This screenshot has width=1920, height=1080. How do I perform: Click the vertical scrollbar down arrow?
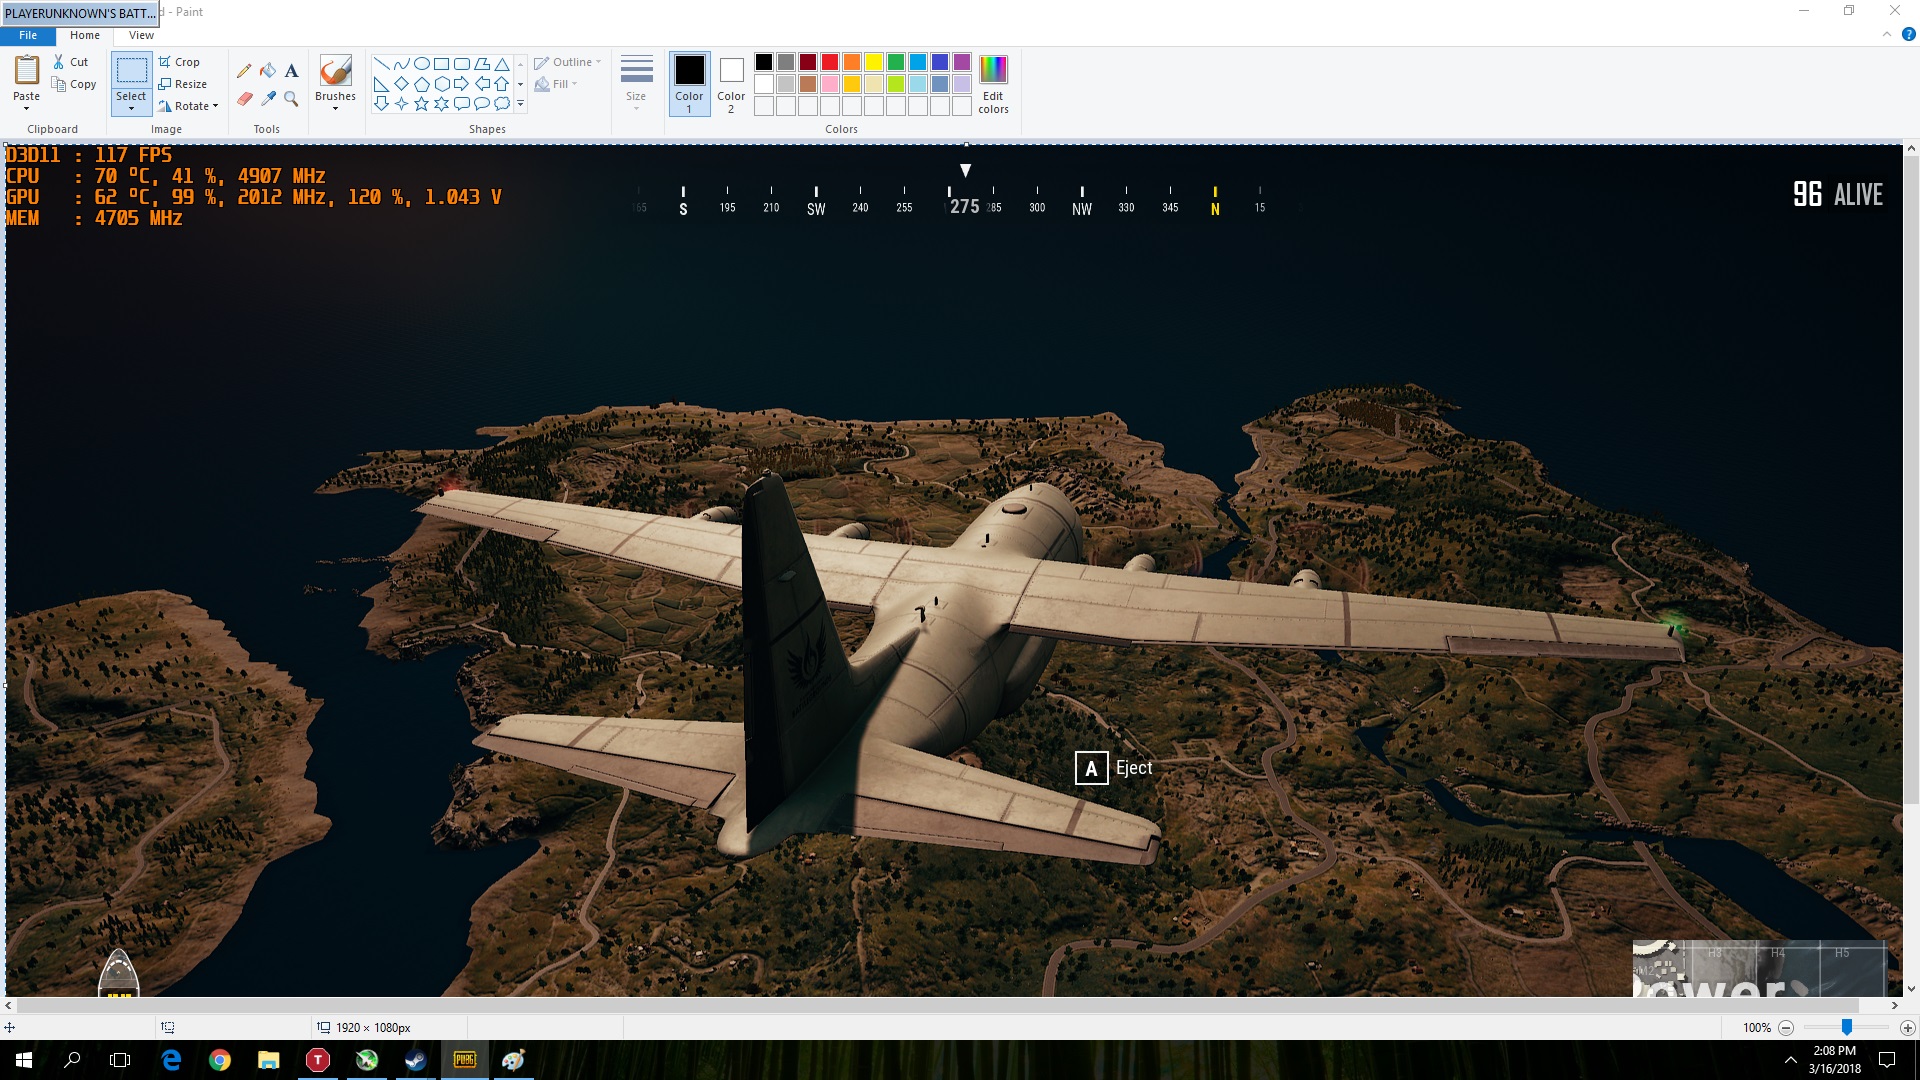(x=1911, y=988)
